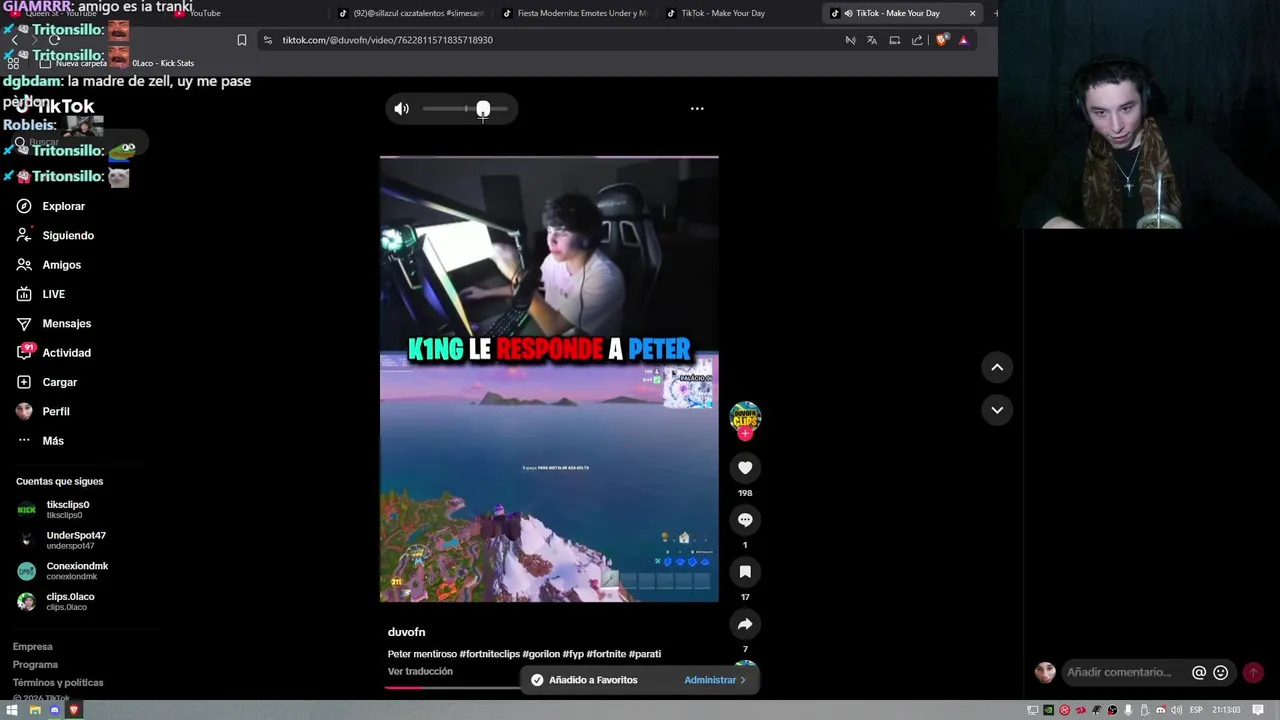Image resolution: width=1280 pixels, height=720 pixels.
Task: Click the browser share icon in address bar
Action: (x=917, y=40)
